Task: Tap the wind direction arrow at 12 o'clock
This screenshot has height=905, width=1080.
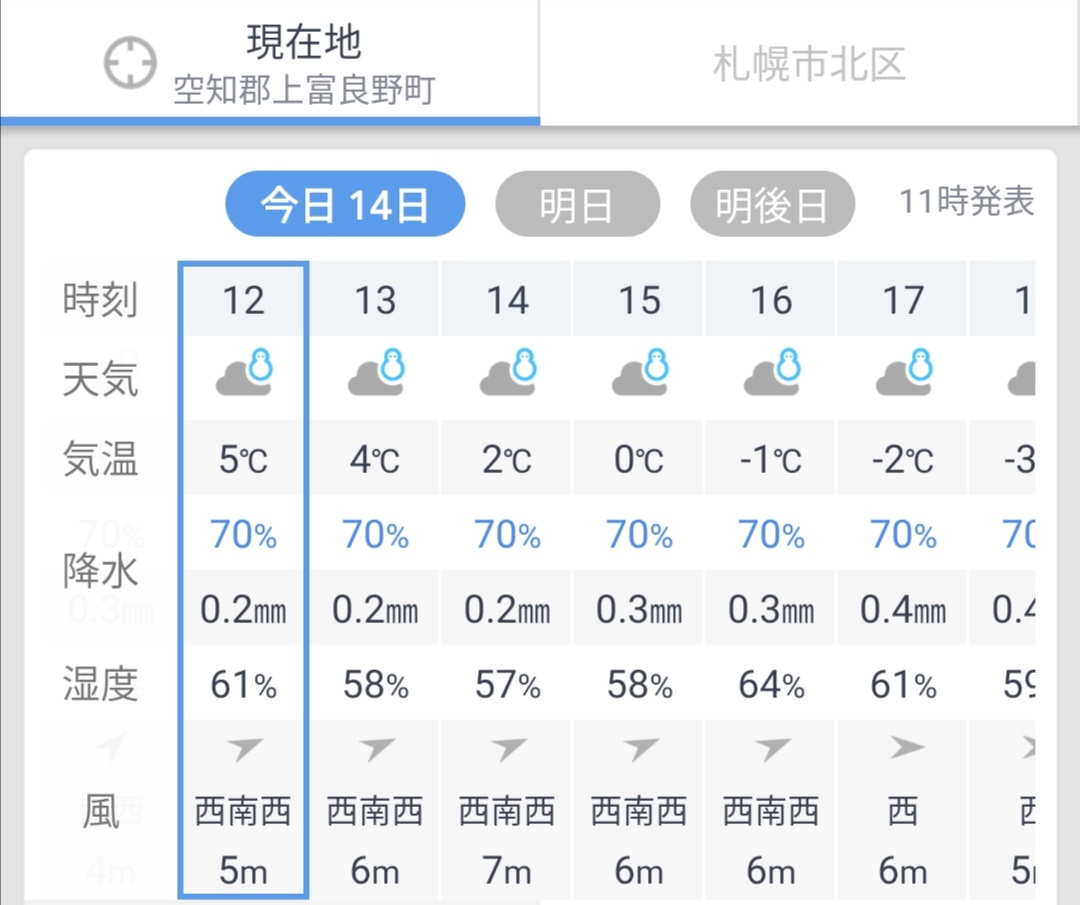Action: tap(245, 748)
